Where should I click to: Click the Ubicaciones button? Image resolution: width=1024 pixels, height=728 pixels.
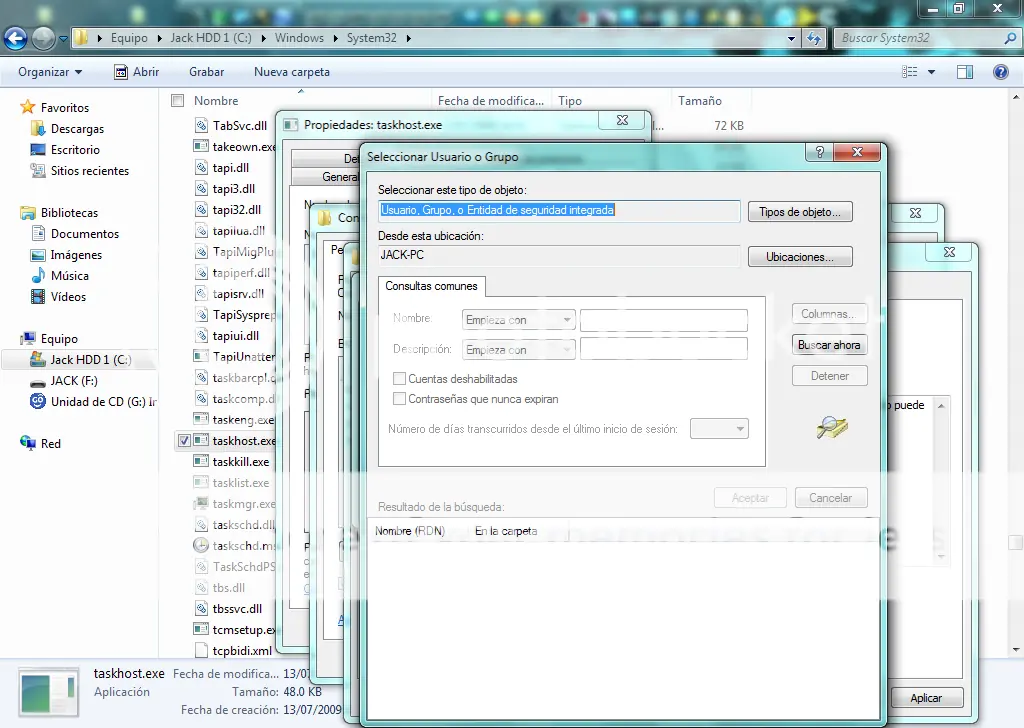pyautogui.click(x=800, y=257)
